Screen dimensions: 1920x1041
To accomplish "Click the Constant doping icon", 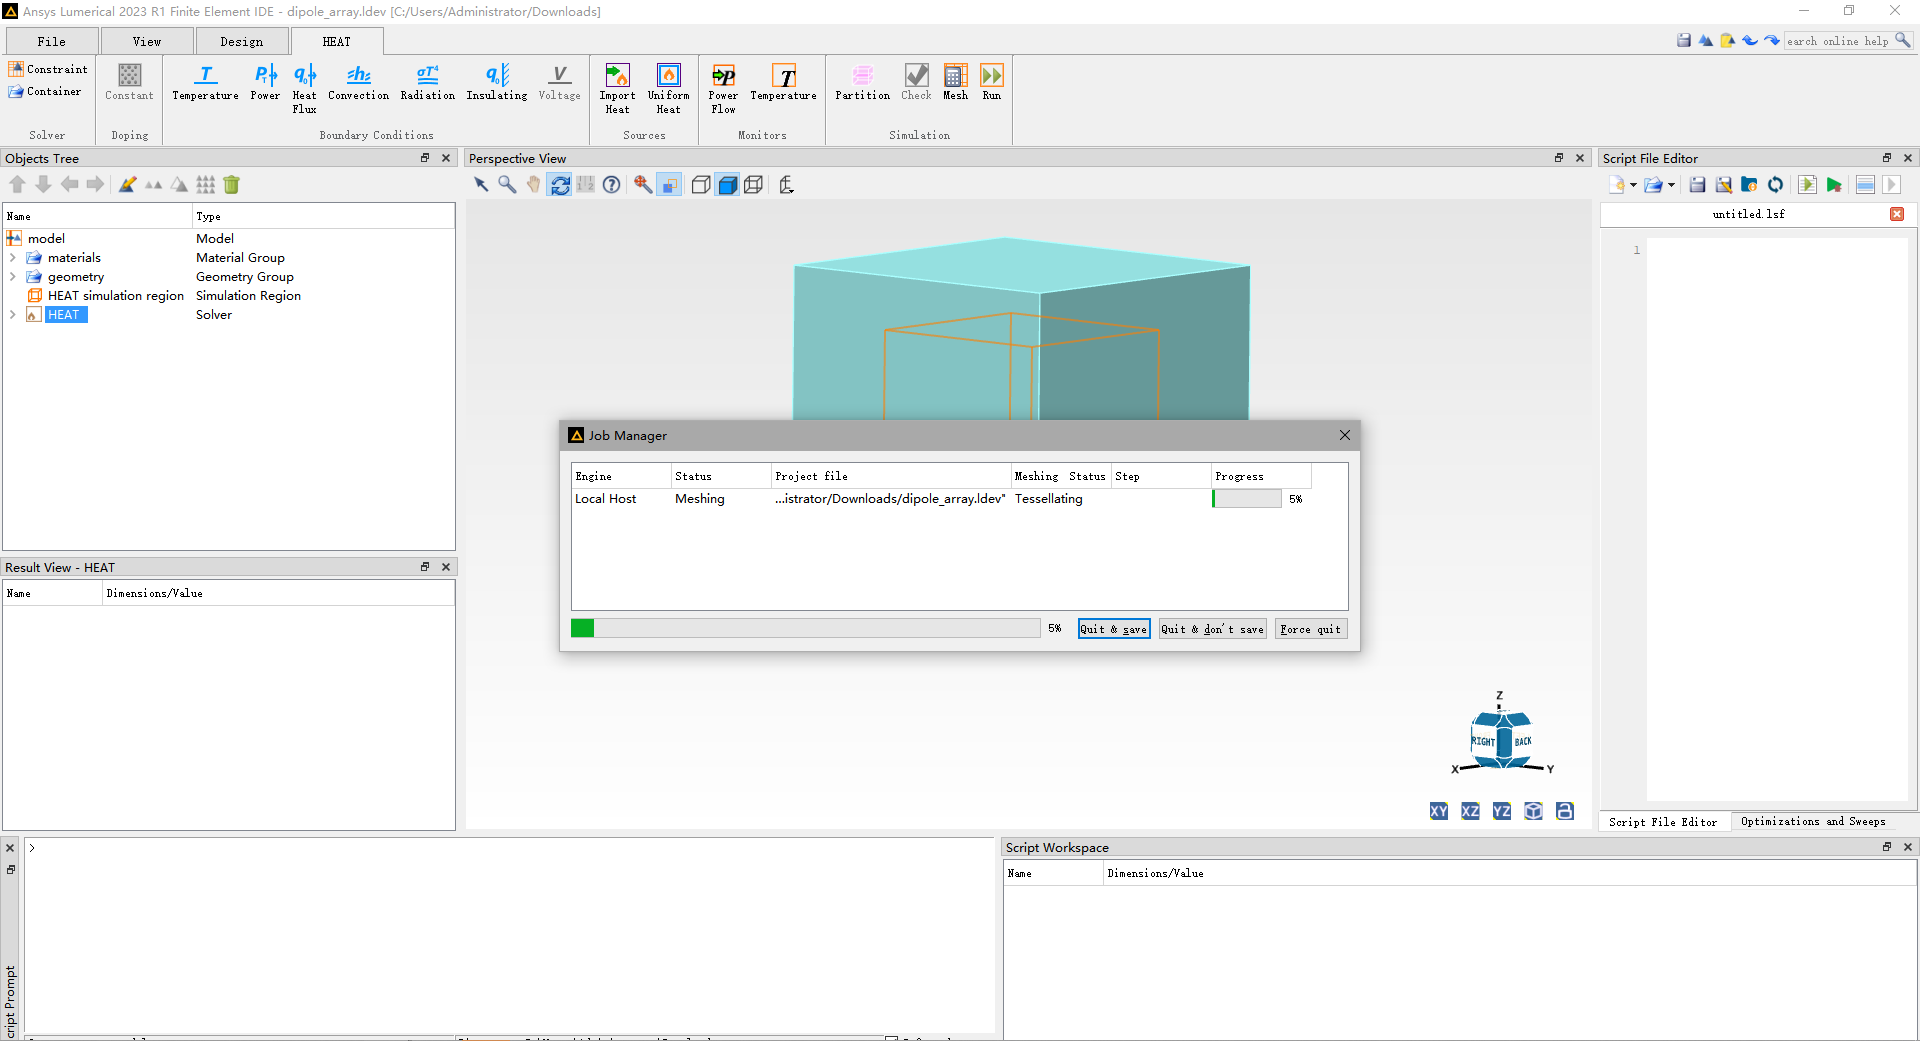I will (129, 83).
